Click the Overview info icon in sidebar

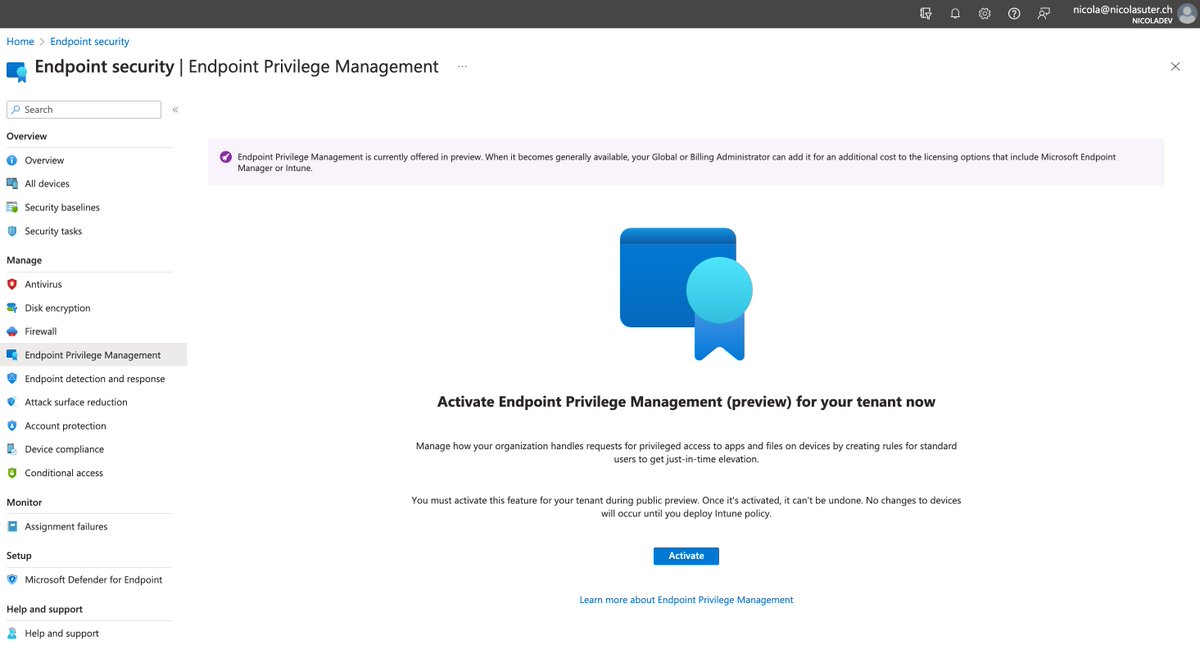(x=12, y=160)
